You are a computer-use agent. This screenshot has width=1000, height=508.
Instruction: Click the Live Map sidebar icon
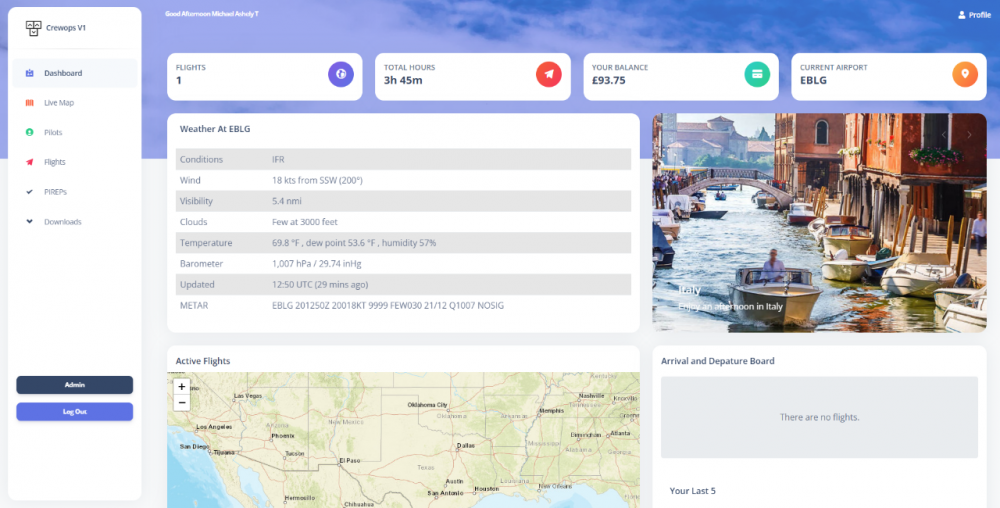pyautogui.click(x=29, y=103)
